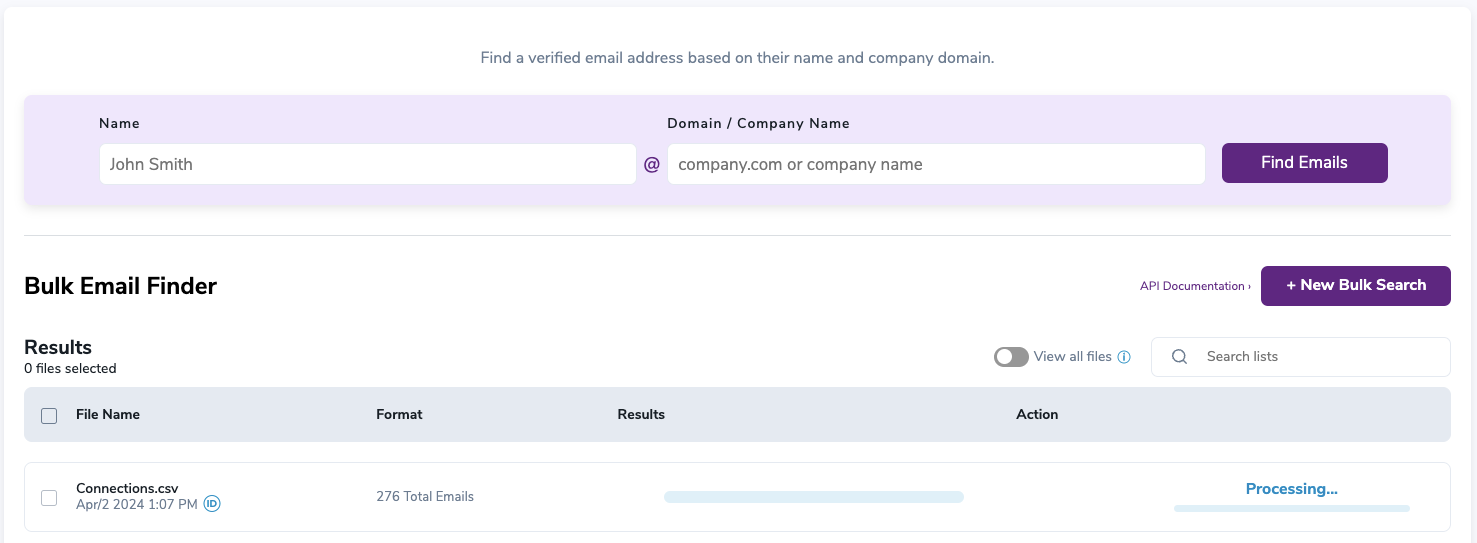Click the info icon next to View all files

[1124, 357]
